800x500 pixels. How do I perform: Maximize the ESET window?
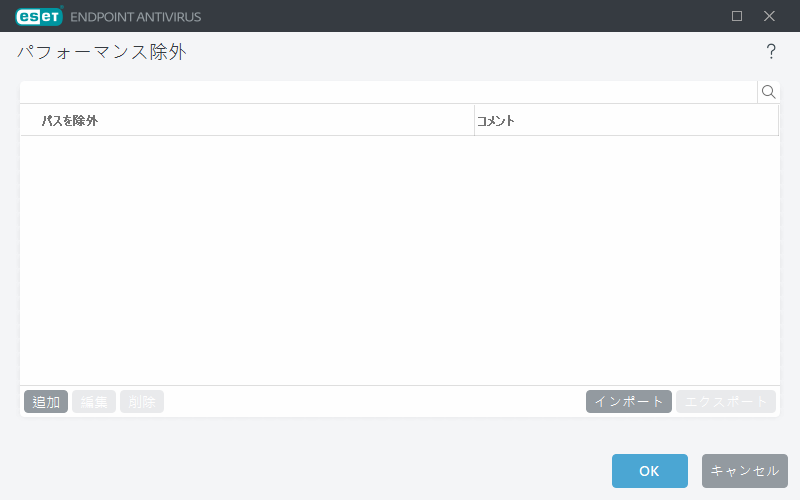coord(737,16)
